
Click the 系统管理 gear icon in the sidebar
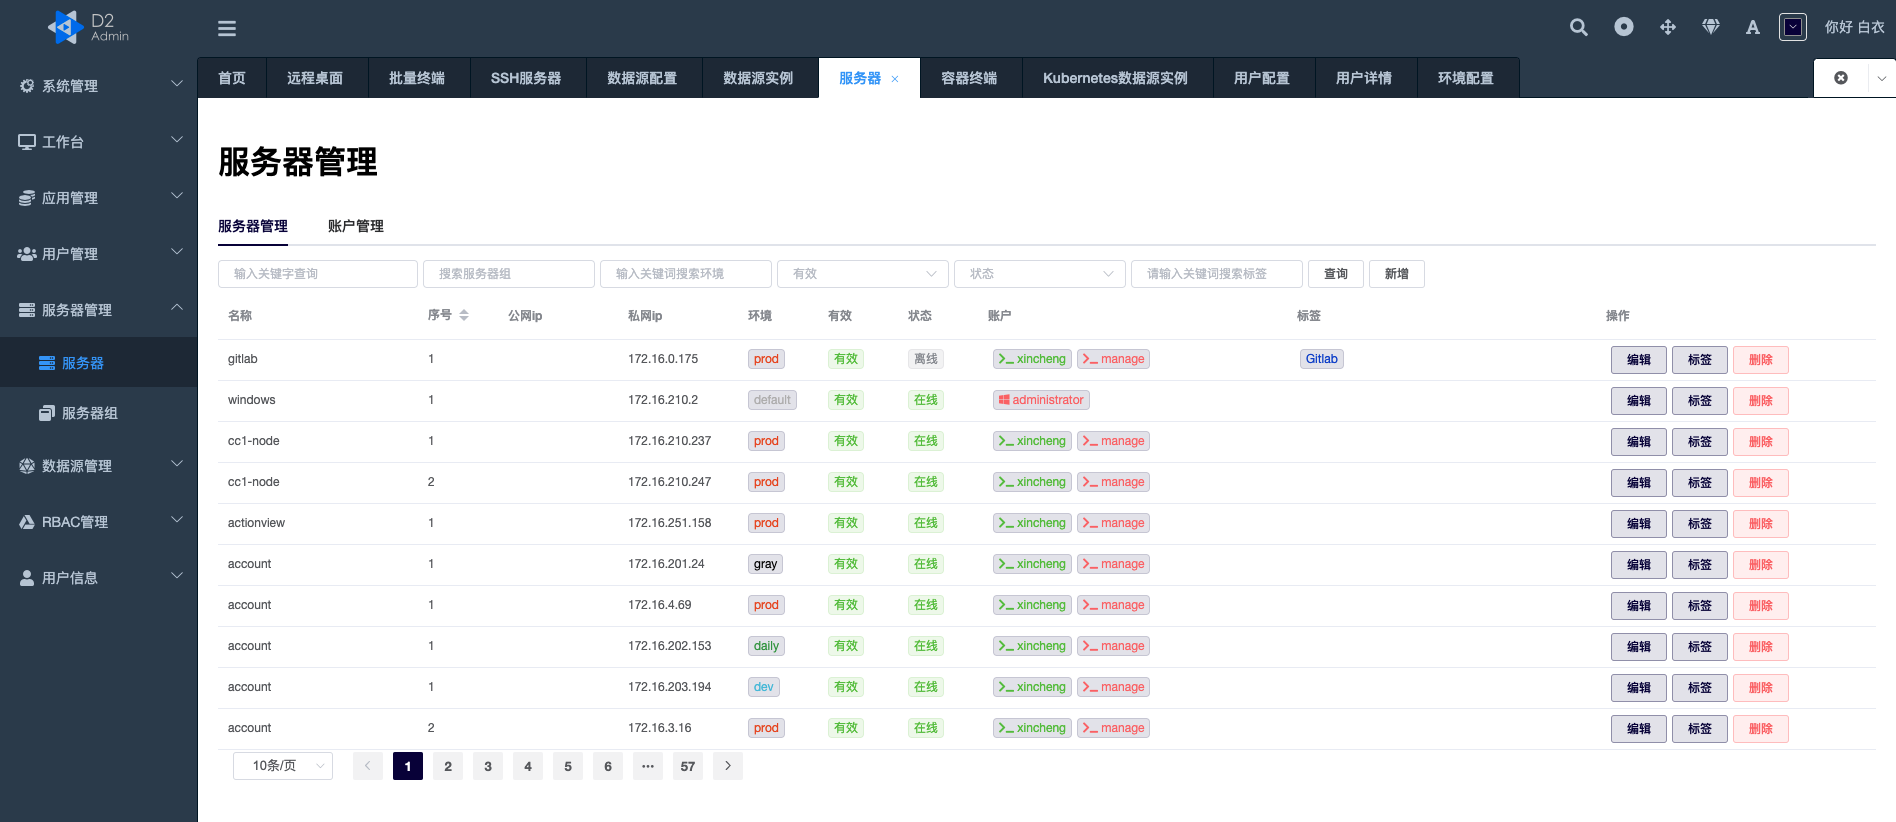click(27, 86)
